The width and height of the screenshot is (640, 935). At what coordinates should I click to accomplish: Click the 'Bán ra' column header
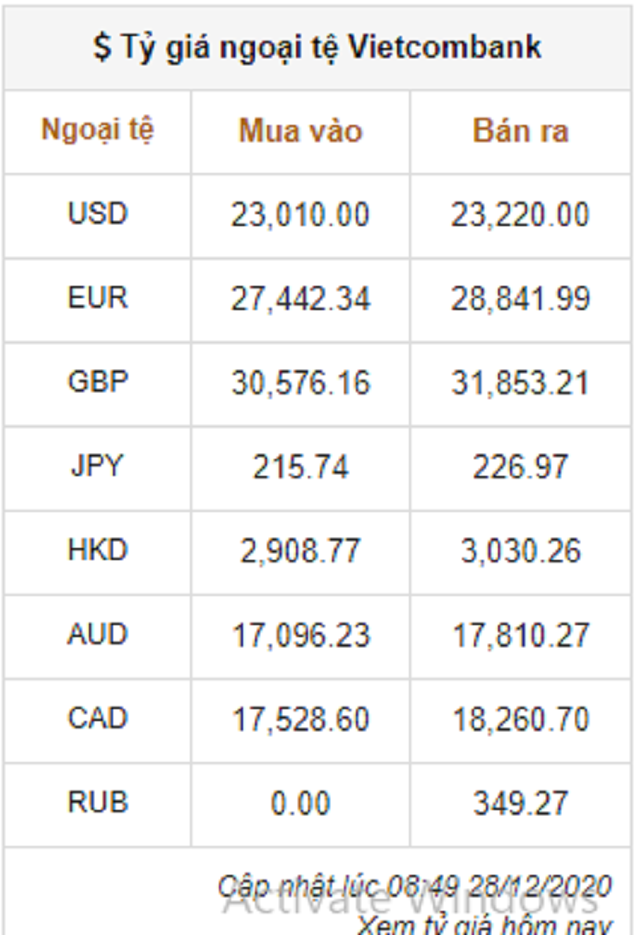coord(520,131)
